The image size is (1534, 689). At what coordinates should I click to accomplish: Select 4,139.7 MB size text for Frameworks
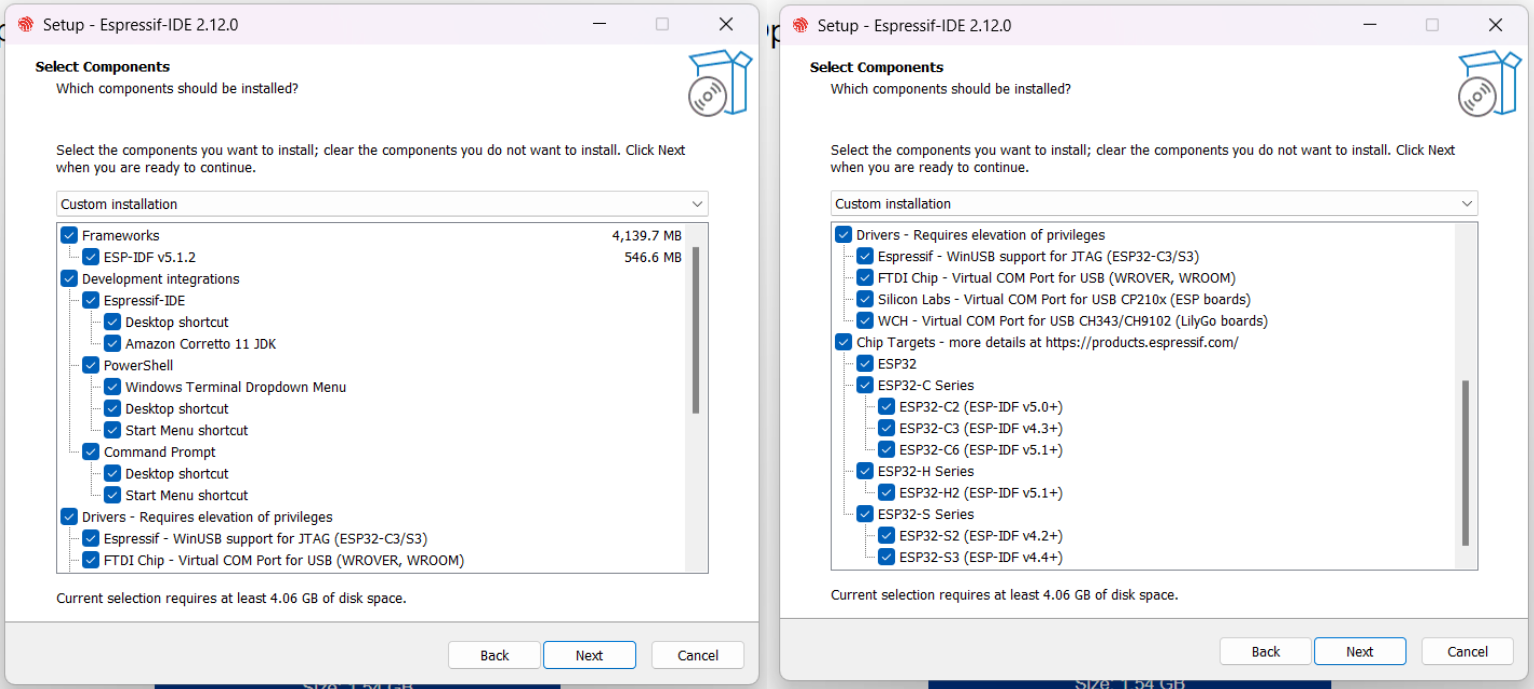pos(647,236)
